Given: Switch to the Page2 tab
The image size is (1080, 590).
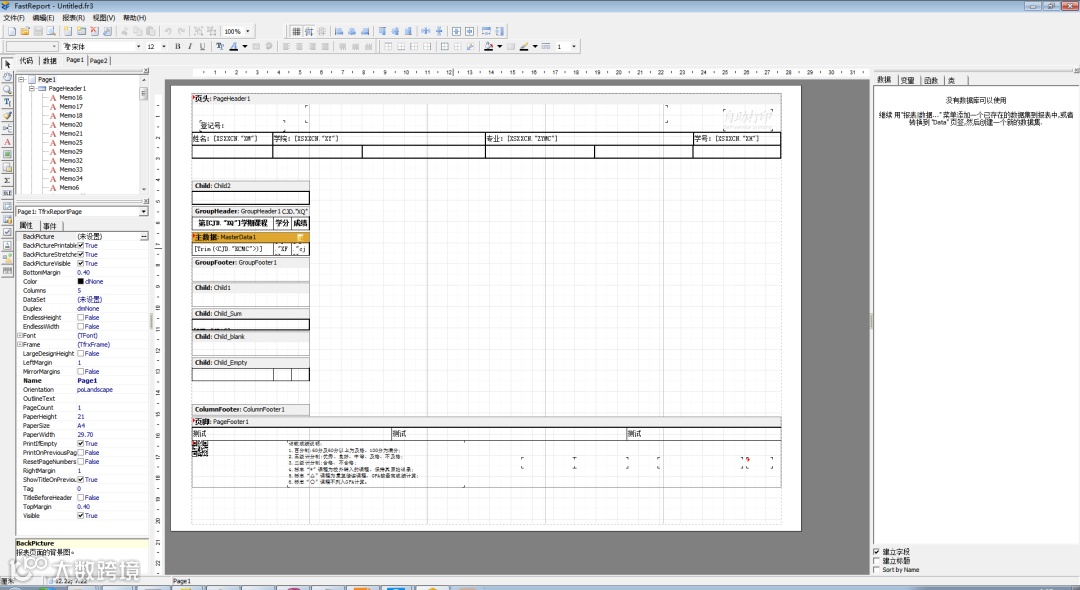Looking at the screenshot, I should coord(99,61).
